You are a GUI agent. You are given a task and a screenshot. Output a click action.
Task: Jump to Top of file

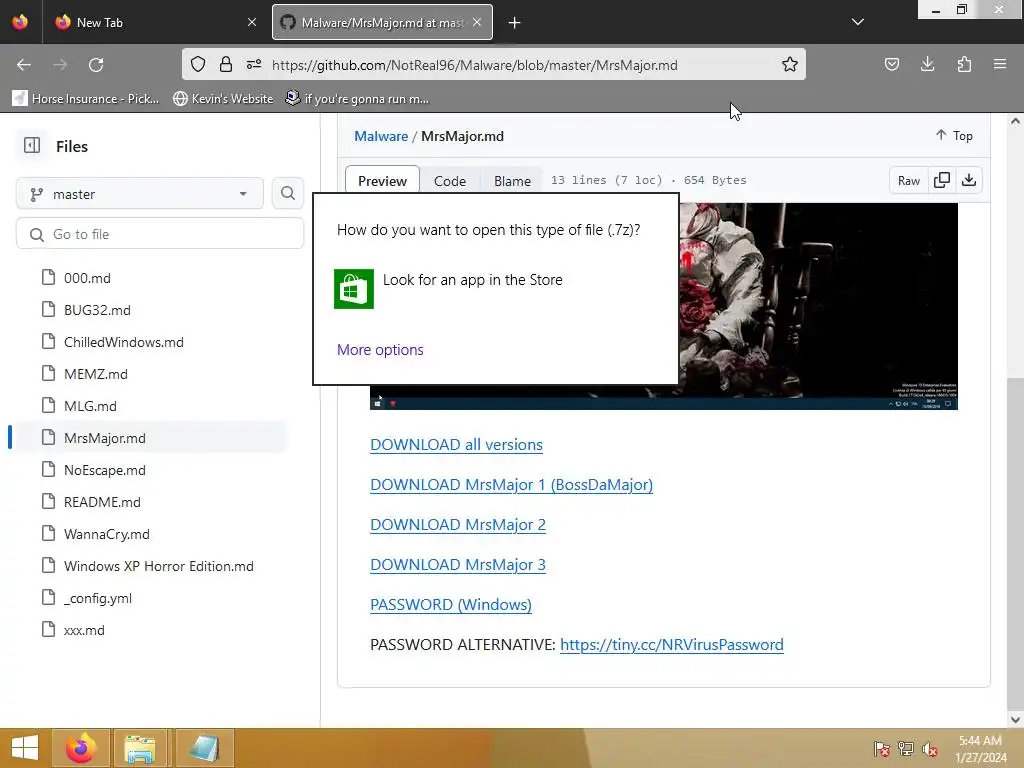pyautogui.click(x=954, y=135)
